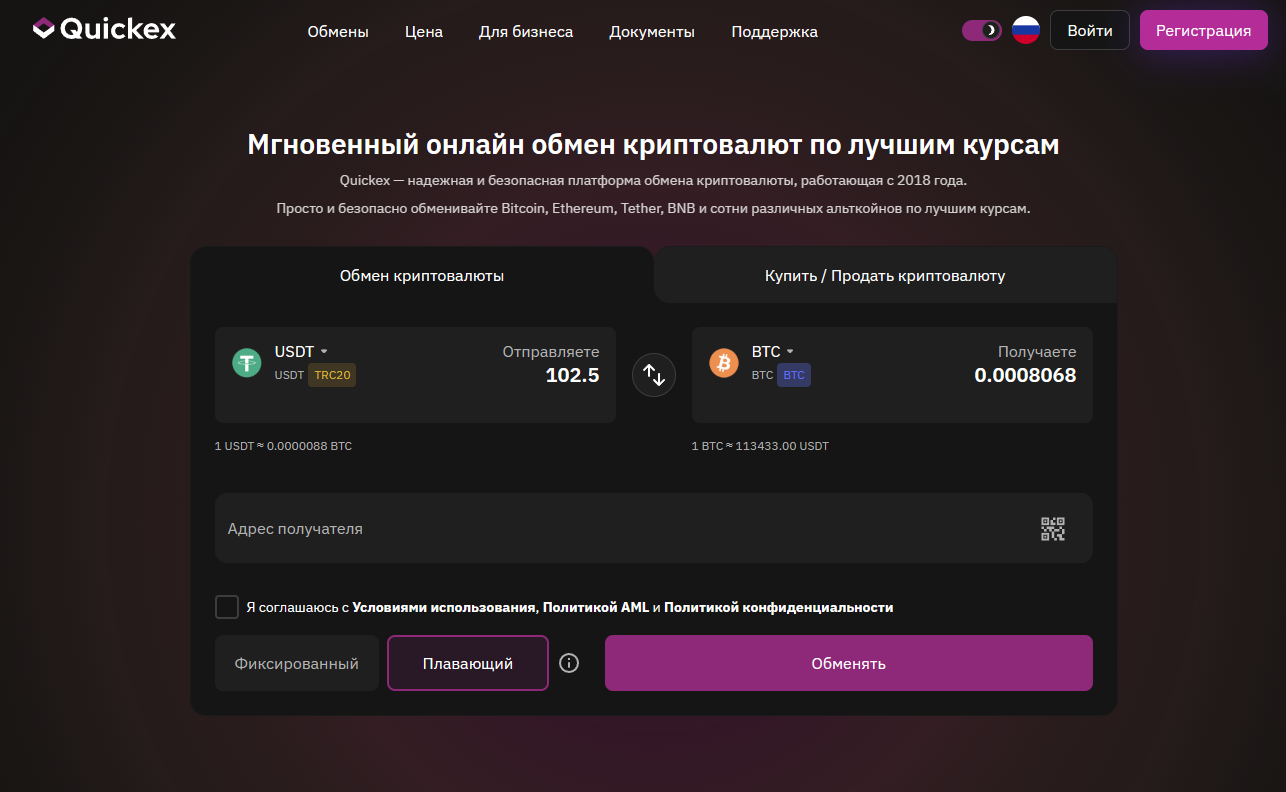
Task: Expand the USDT currency dropdown
Action: click(x=301, y=352)
